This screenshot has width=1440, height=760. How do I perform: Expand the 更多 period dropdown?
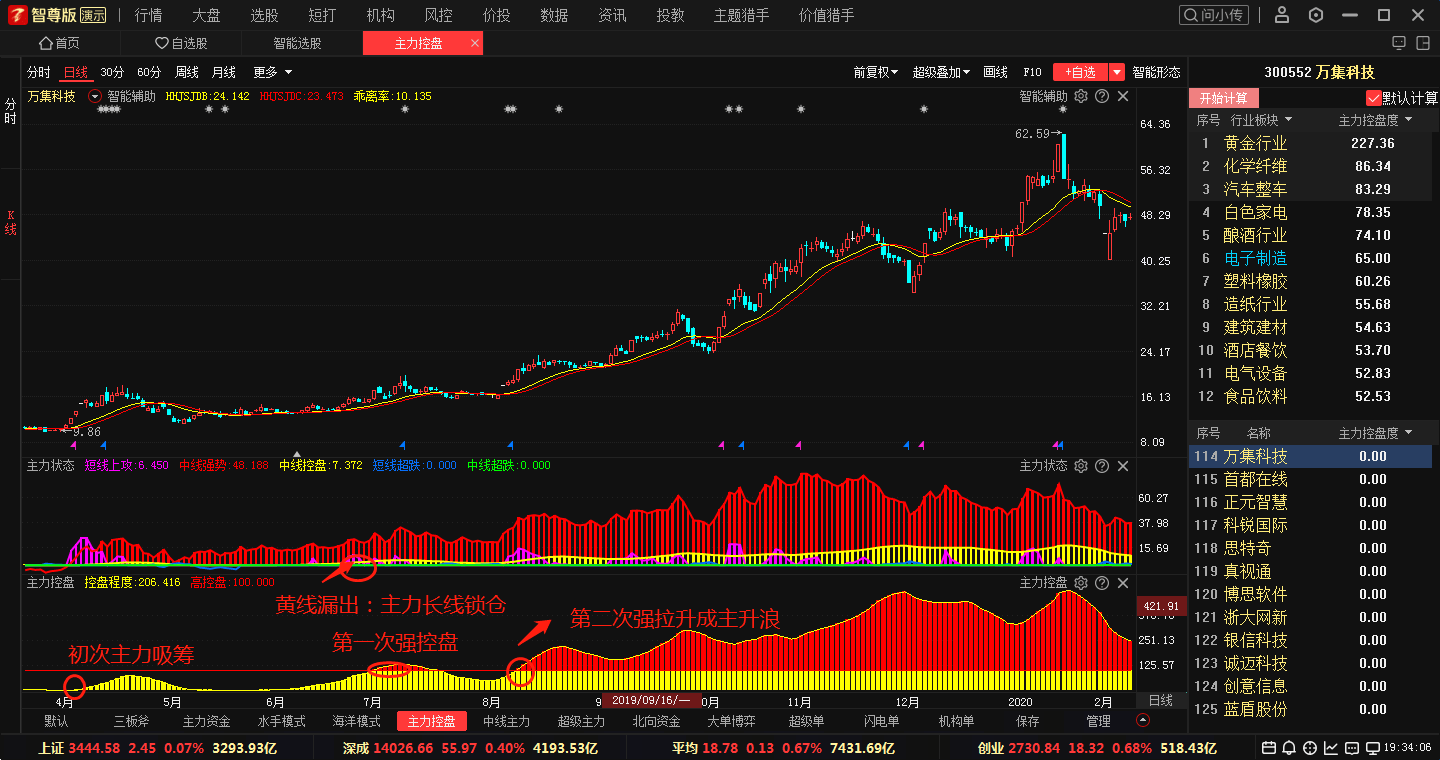pos(272,72)
